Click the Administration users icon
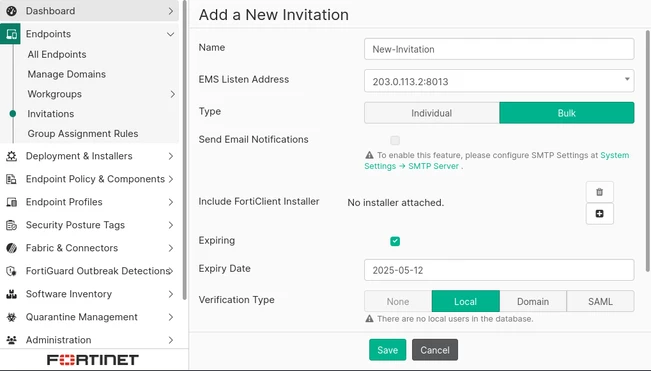This screenshot has width=651, height=371. (x=11, y=340)
